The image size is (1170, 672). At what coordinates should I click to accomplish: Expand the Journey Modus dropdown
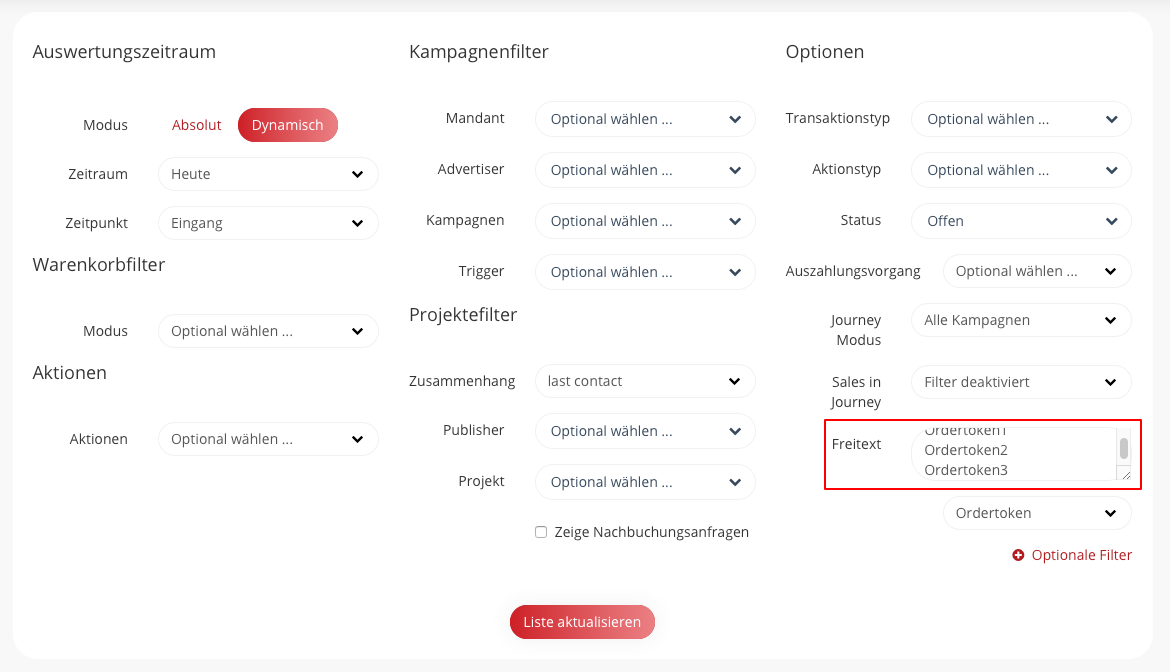[1021, 321]
